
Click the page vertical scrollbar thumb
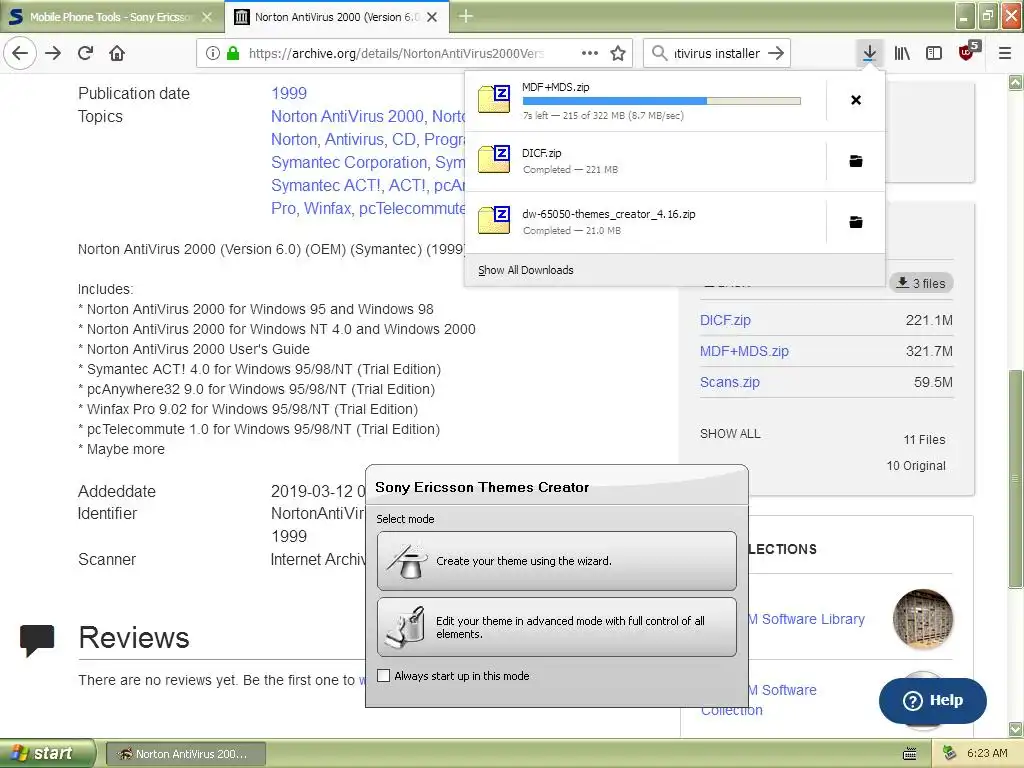pyautogui.click(x=1015, y=479)
